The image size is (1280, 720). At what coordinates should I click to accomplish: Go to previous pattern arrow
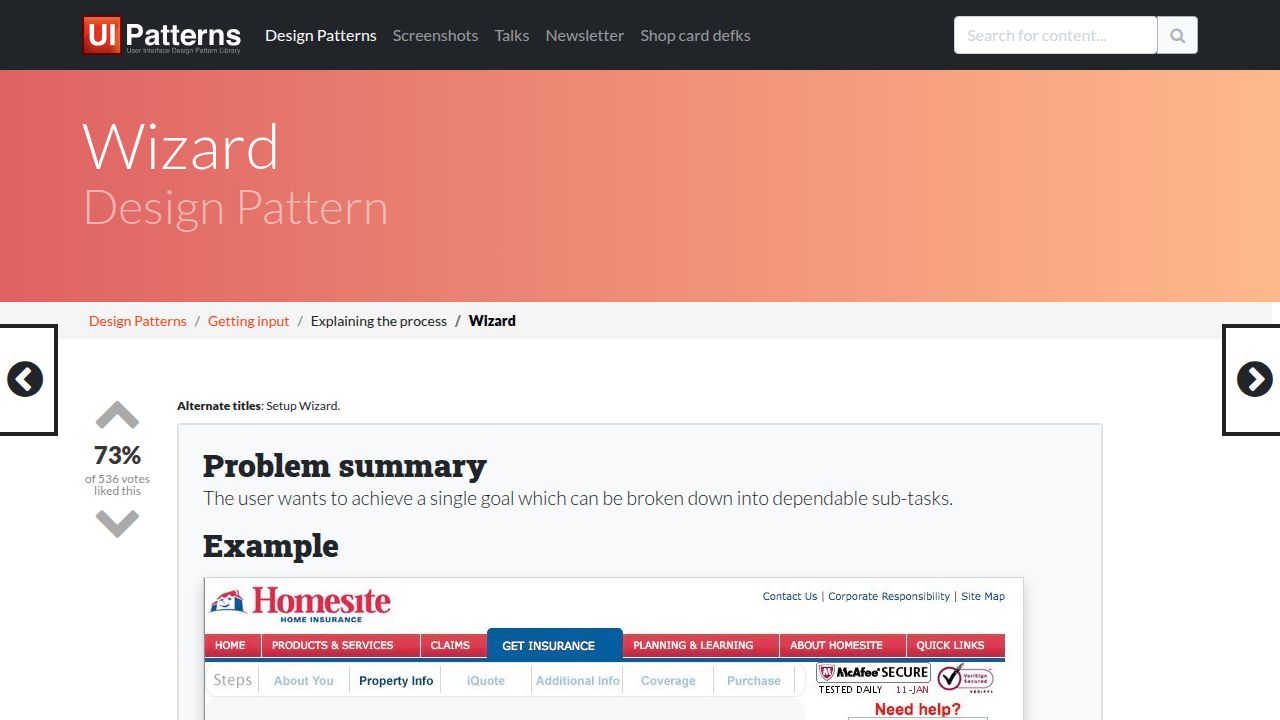(x=25, y=379)
